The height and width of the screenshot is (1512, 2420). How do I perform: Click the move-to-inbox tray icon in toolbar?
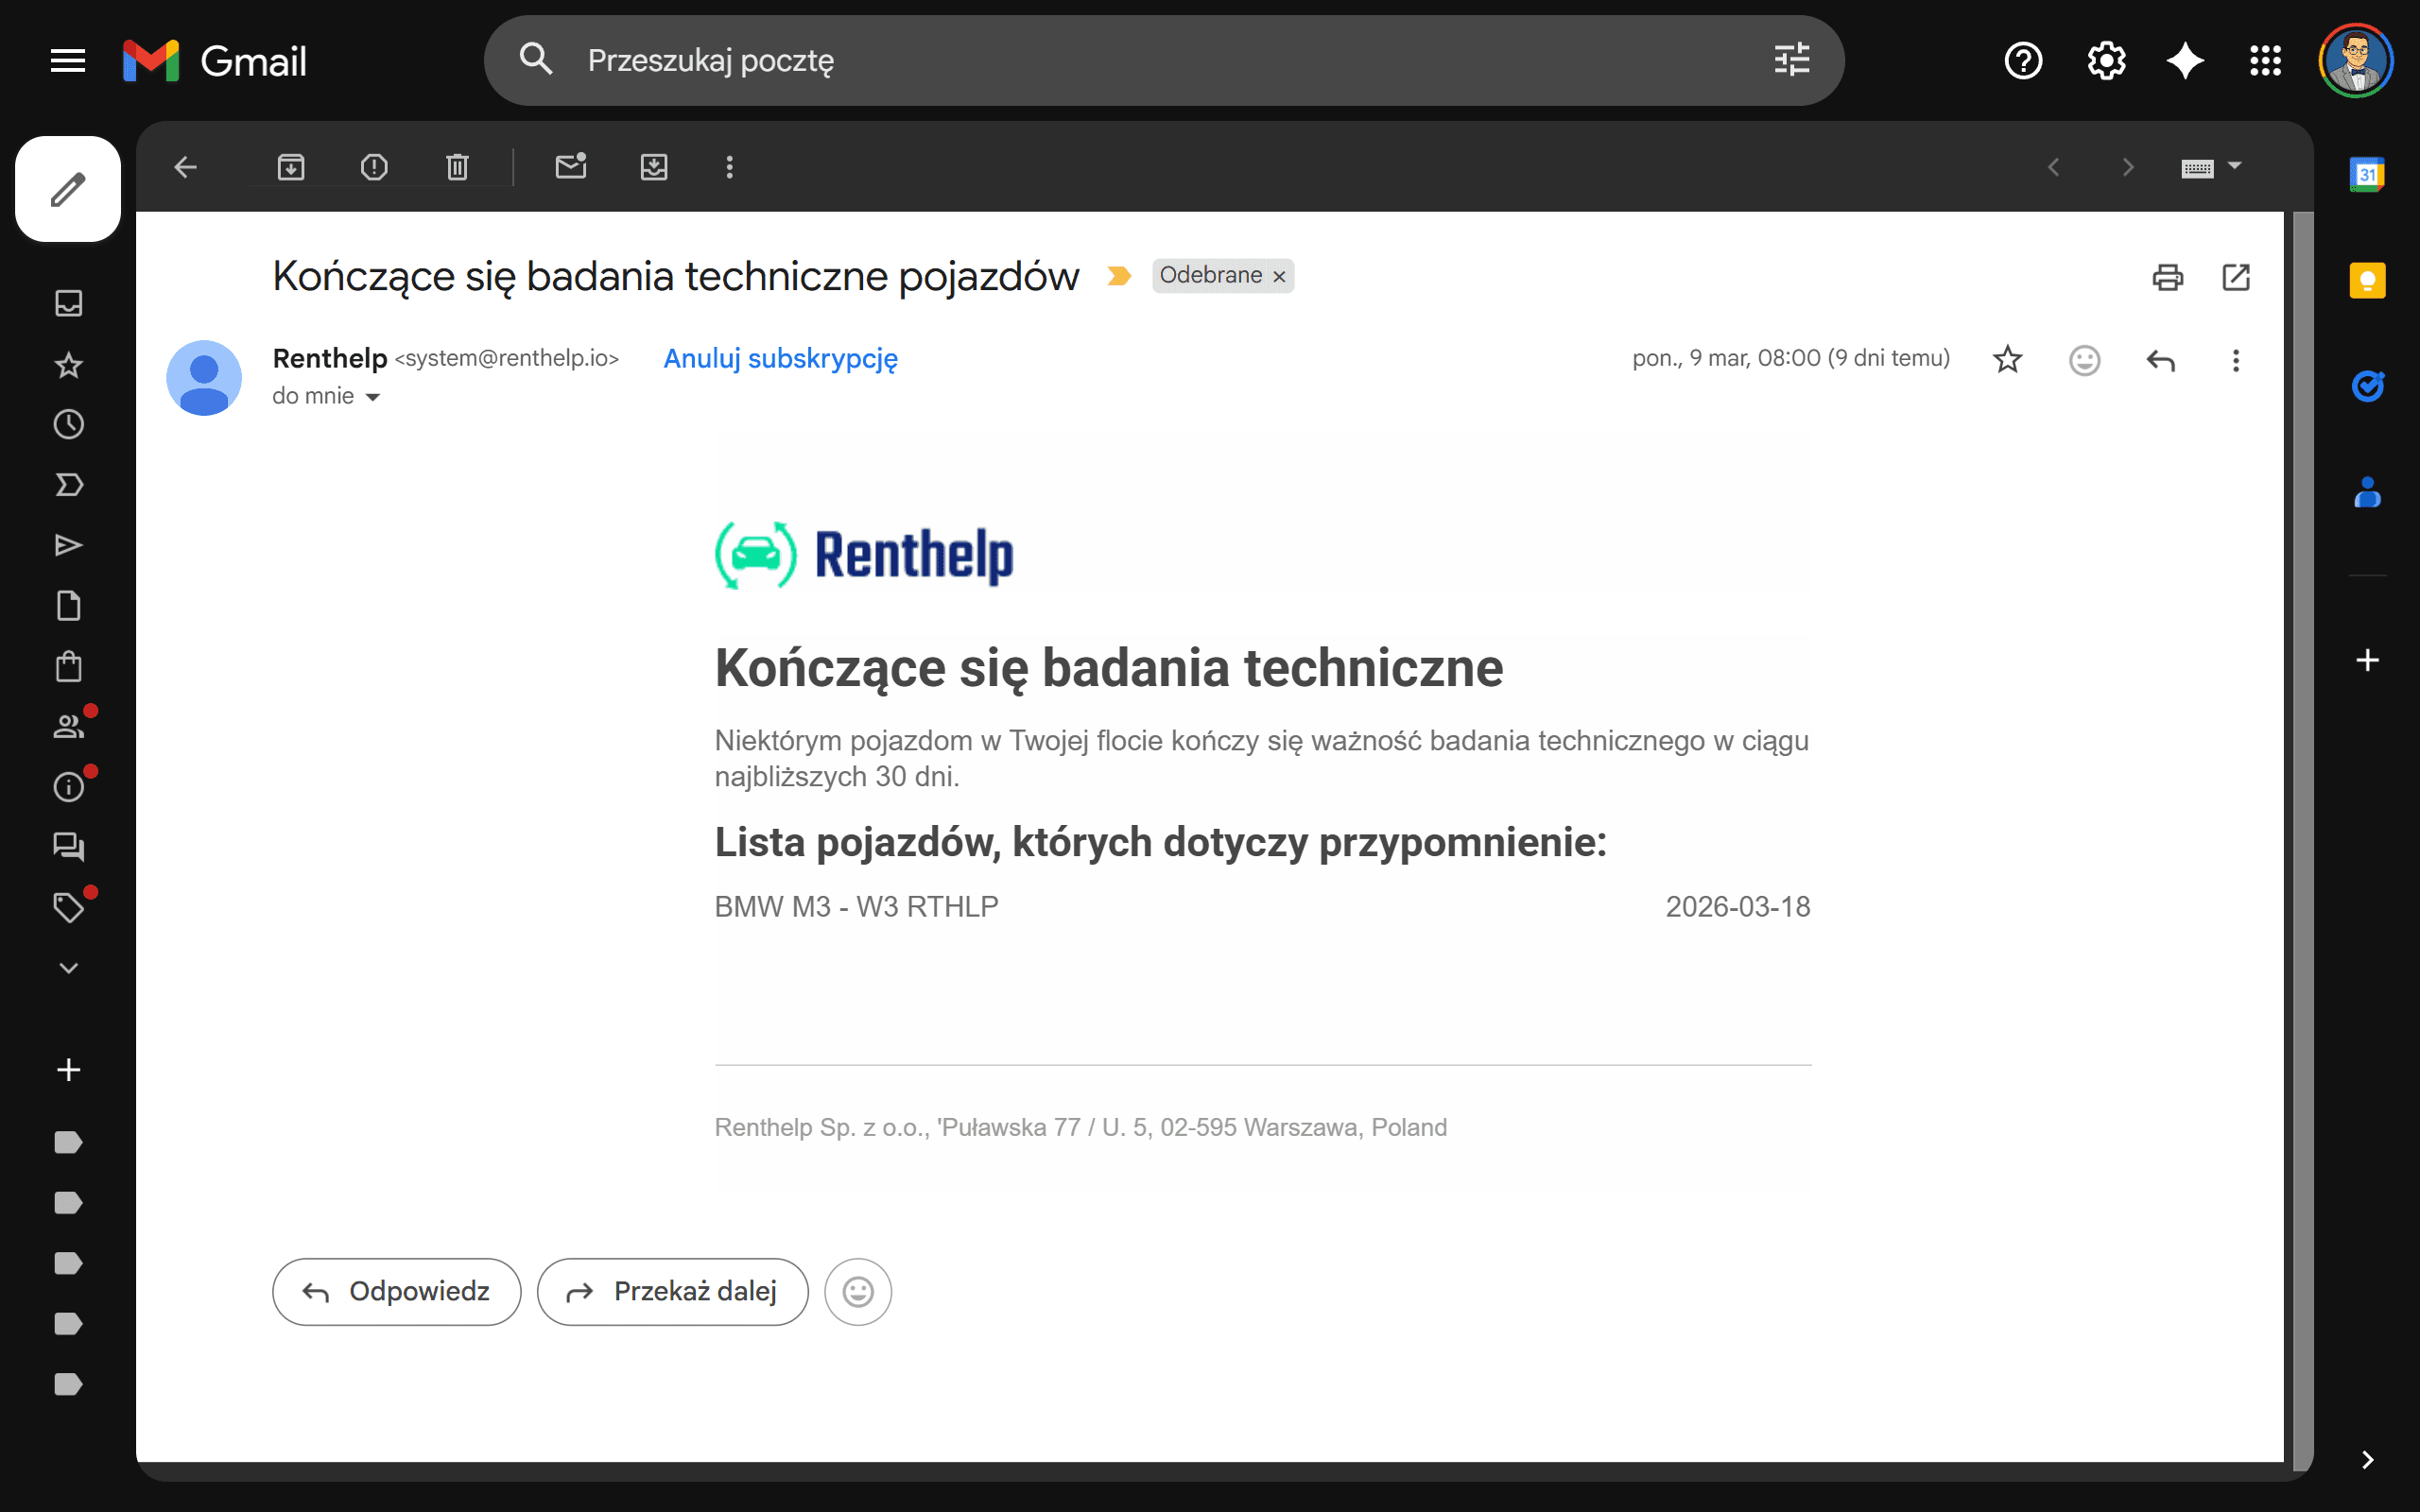654,167
